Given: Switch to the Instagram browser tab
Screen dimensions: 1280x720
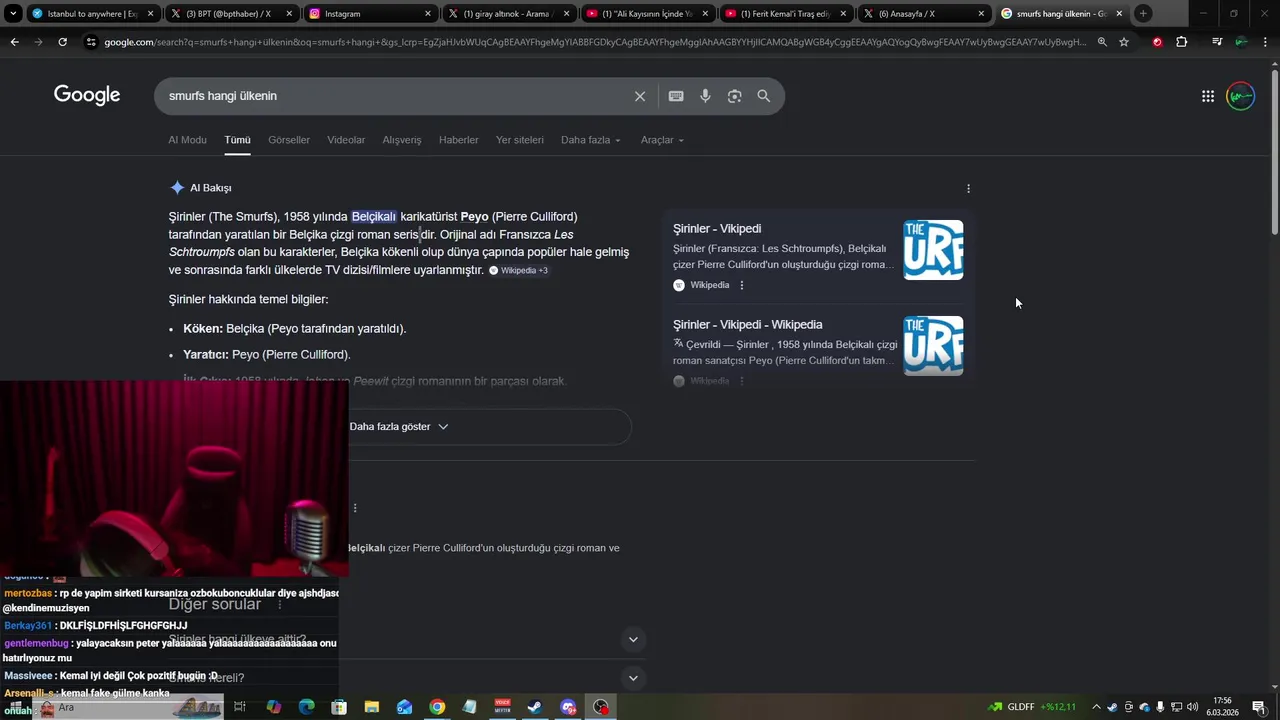Looking at the screenshot, I should tap(369, 14).
